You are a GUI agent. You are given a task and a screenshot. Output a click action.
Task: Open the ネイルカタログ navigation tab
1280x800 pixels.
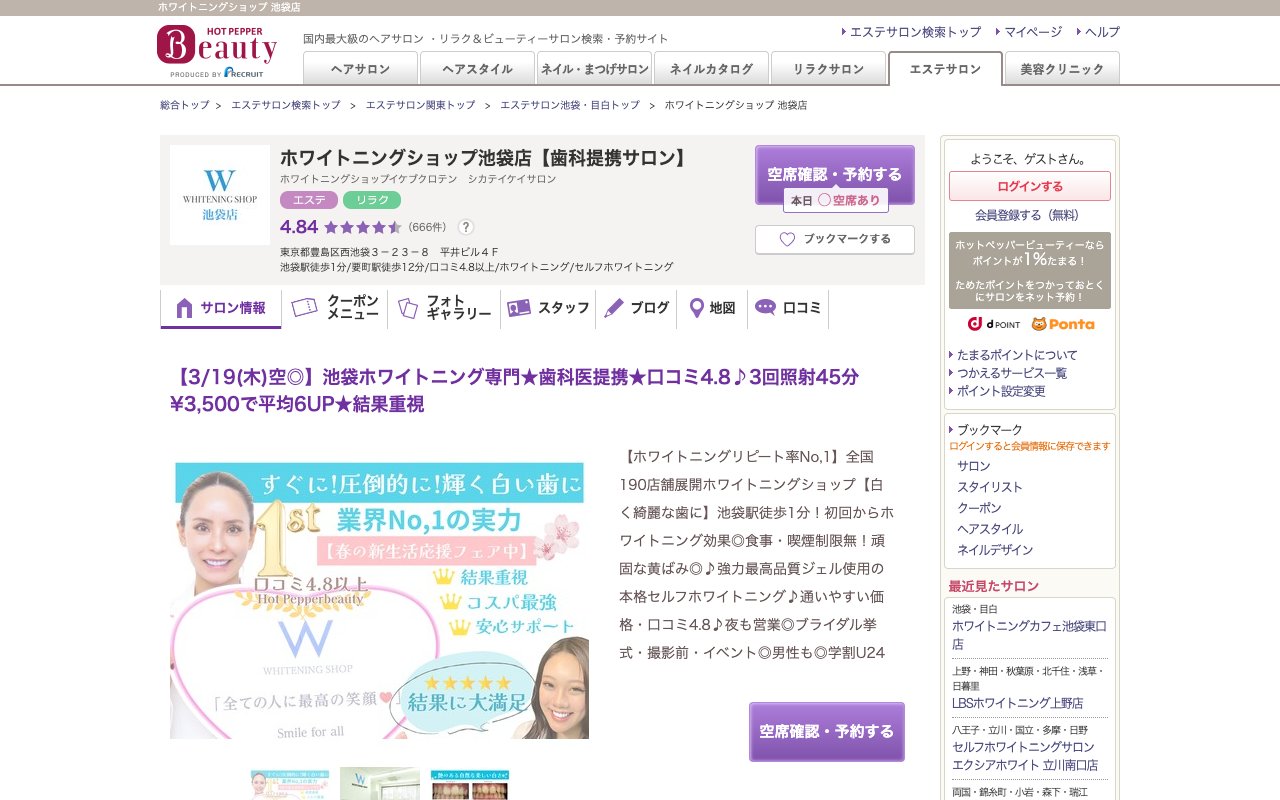pyautogui.click(x=709, y=70)
